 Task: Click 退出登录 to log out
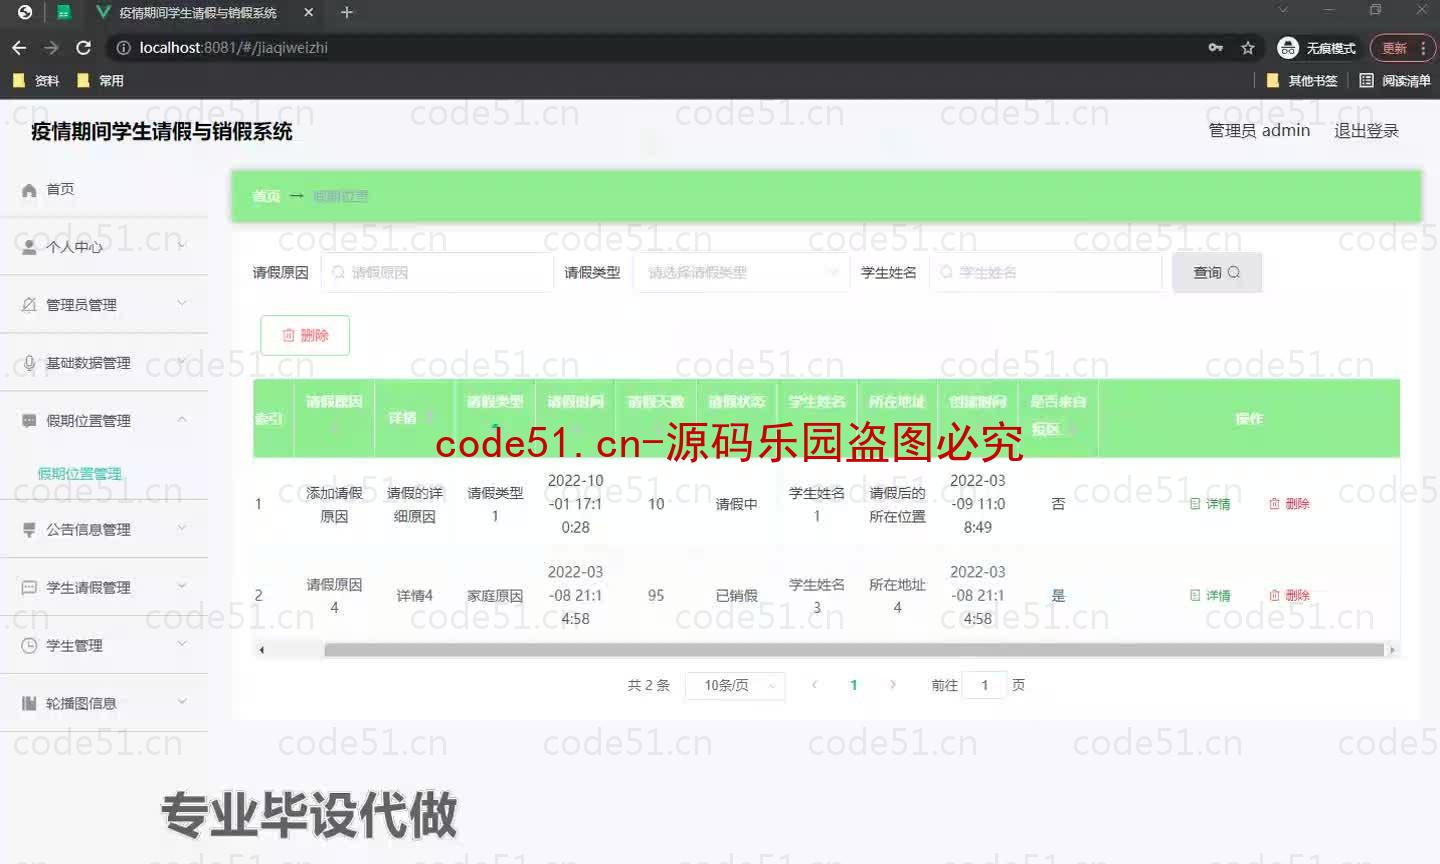tap(1366, 131)
